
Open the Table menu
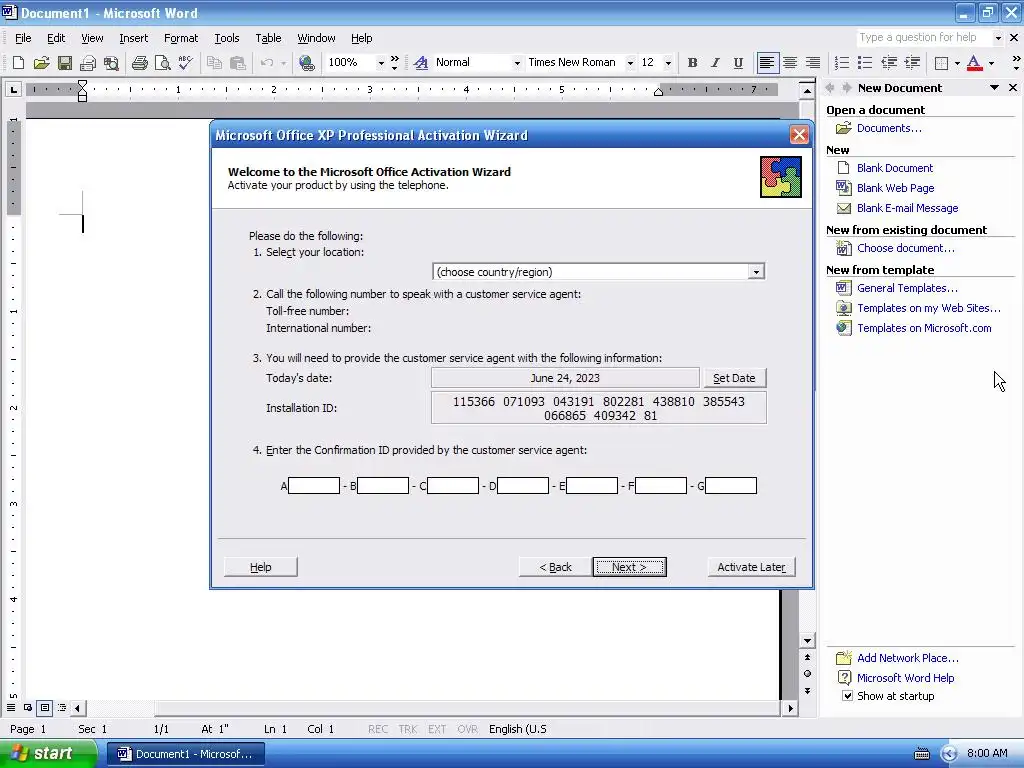pyautogui.click(x=268, y=38)
